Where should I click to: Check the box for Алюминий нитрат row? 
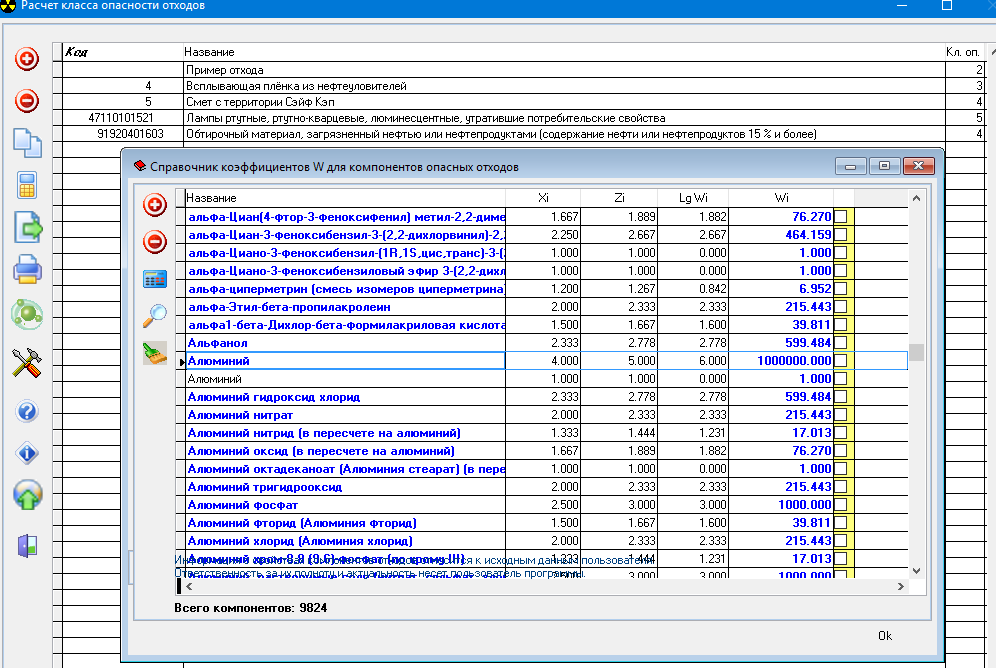coord(840,415)
